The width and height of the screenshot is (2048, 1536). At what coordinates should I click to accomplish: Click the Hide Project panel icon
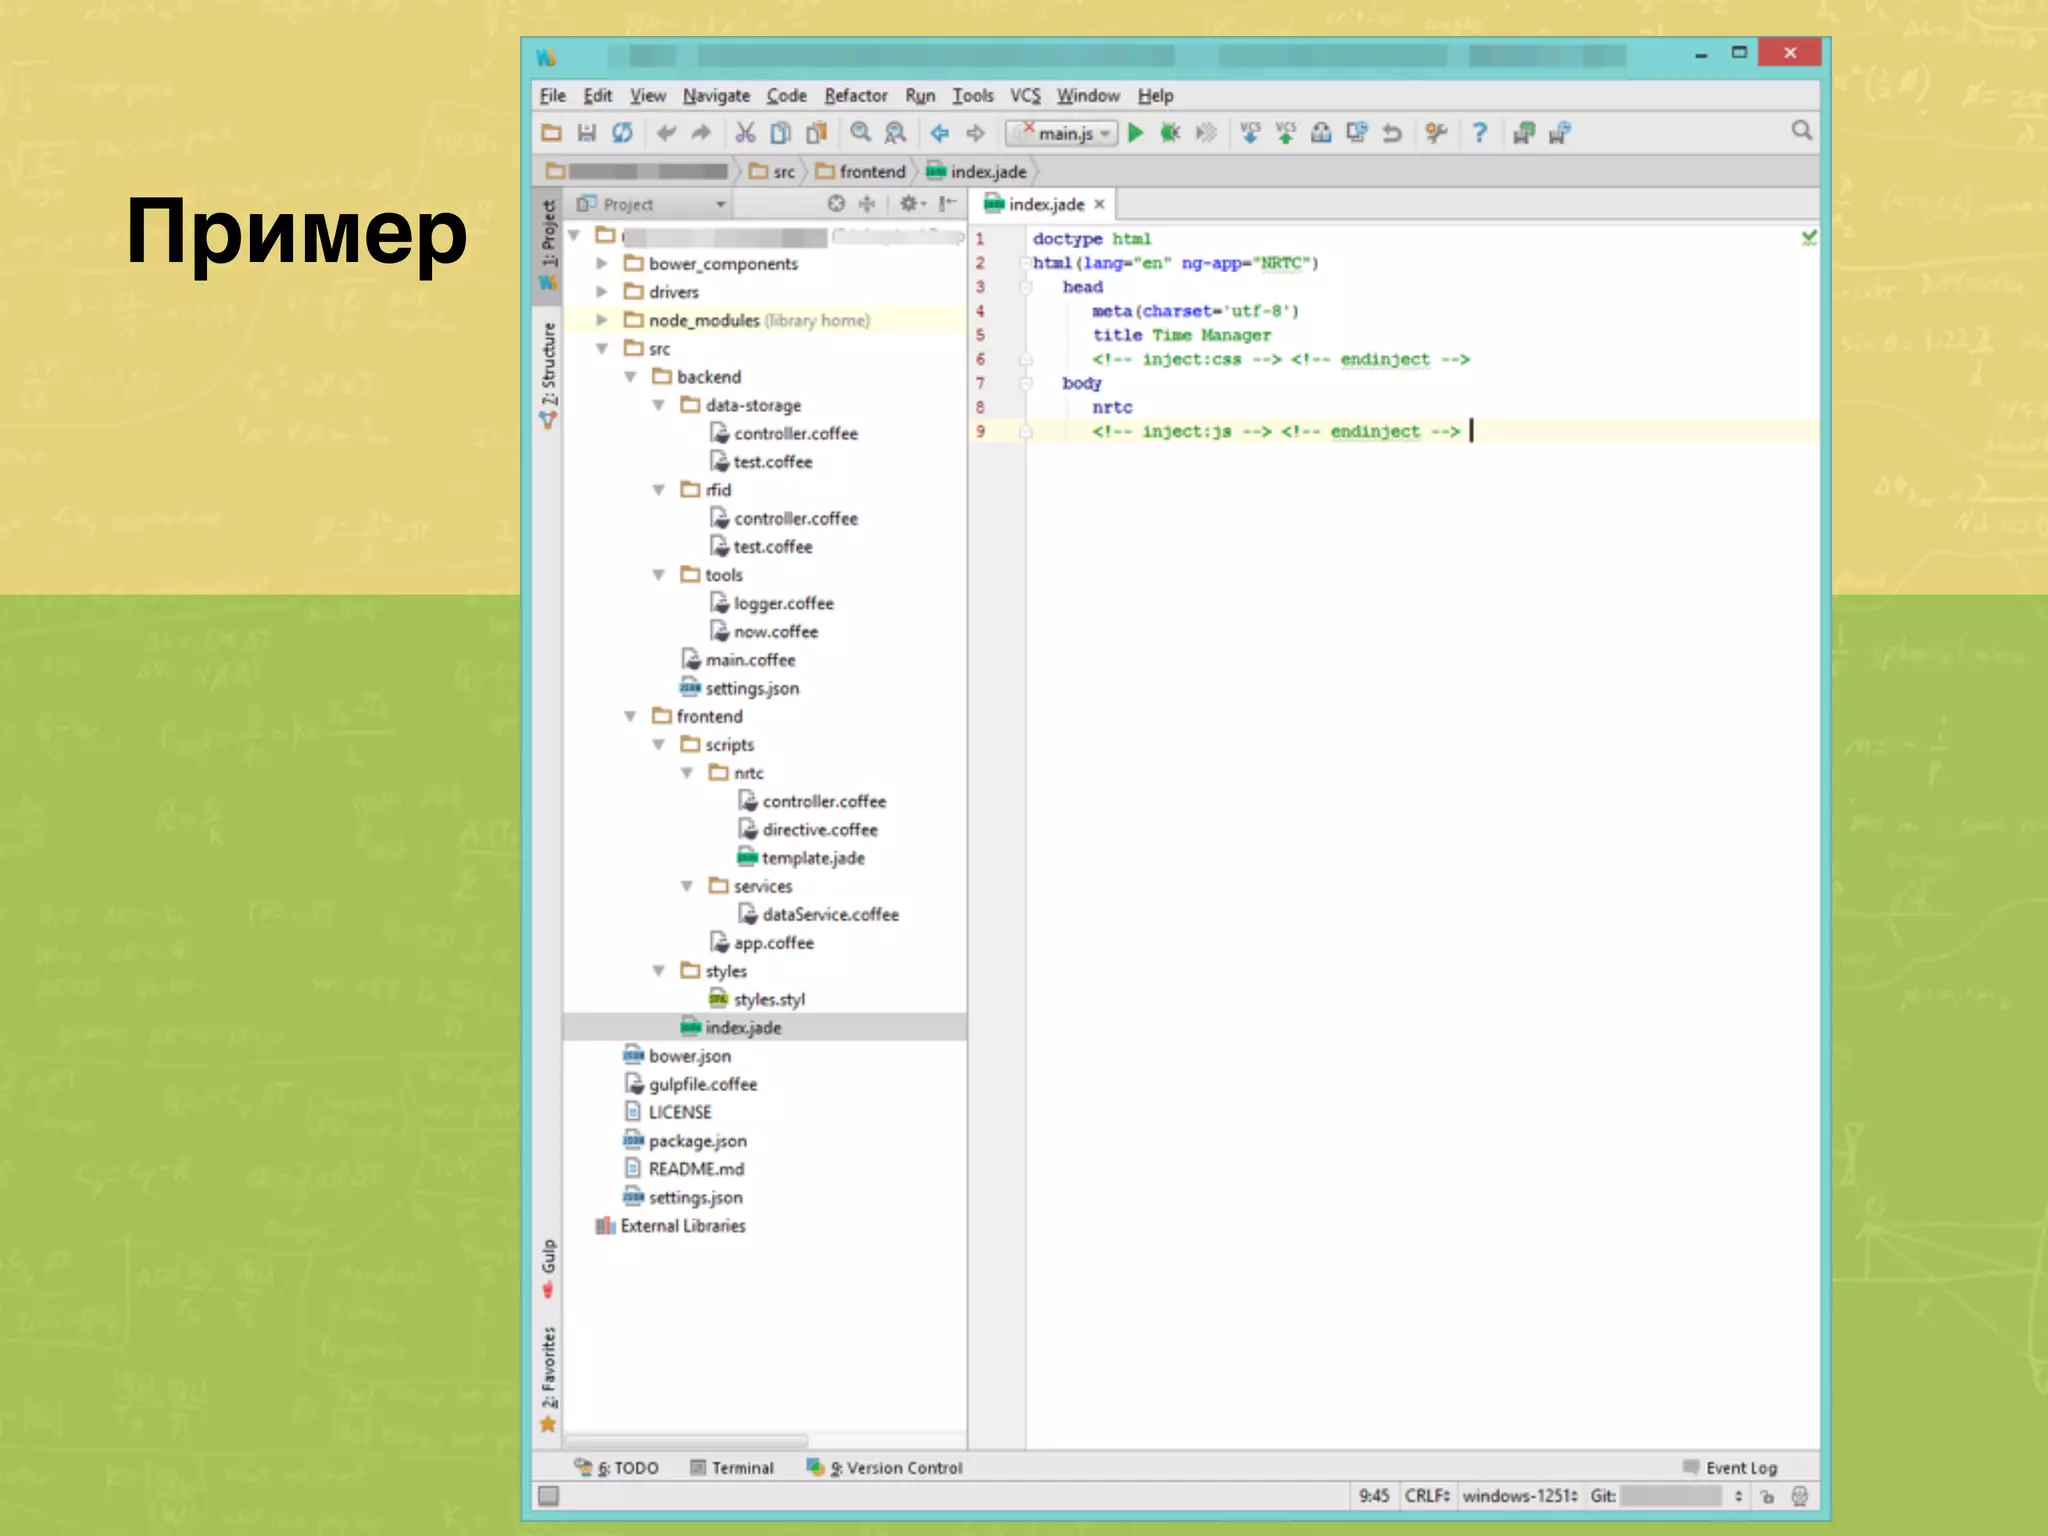tap(947, 204)
